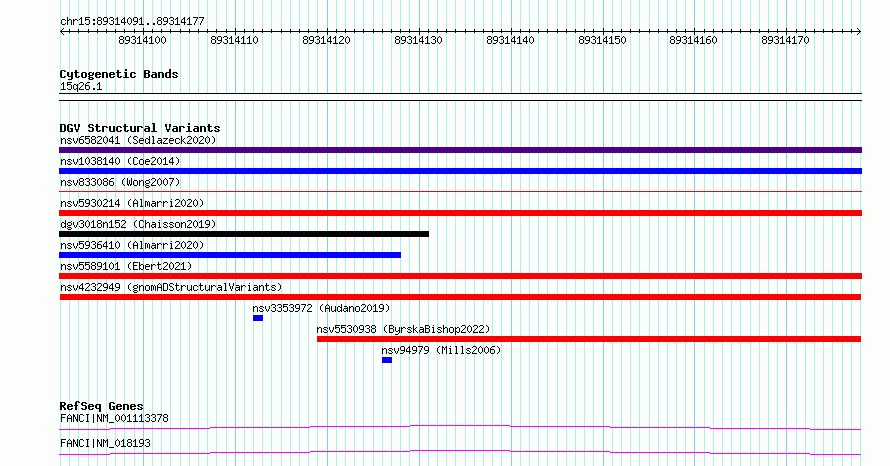
Task: Click ruler position 89314170
Action: tap(786, 40)
